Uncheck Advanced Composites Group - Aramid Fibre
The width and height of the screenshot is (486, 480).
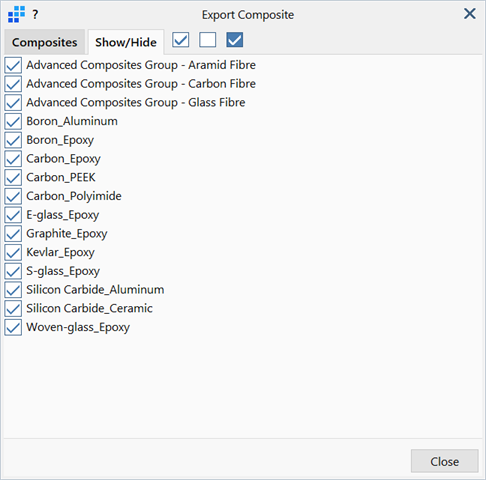point(13,65)
